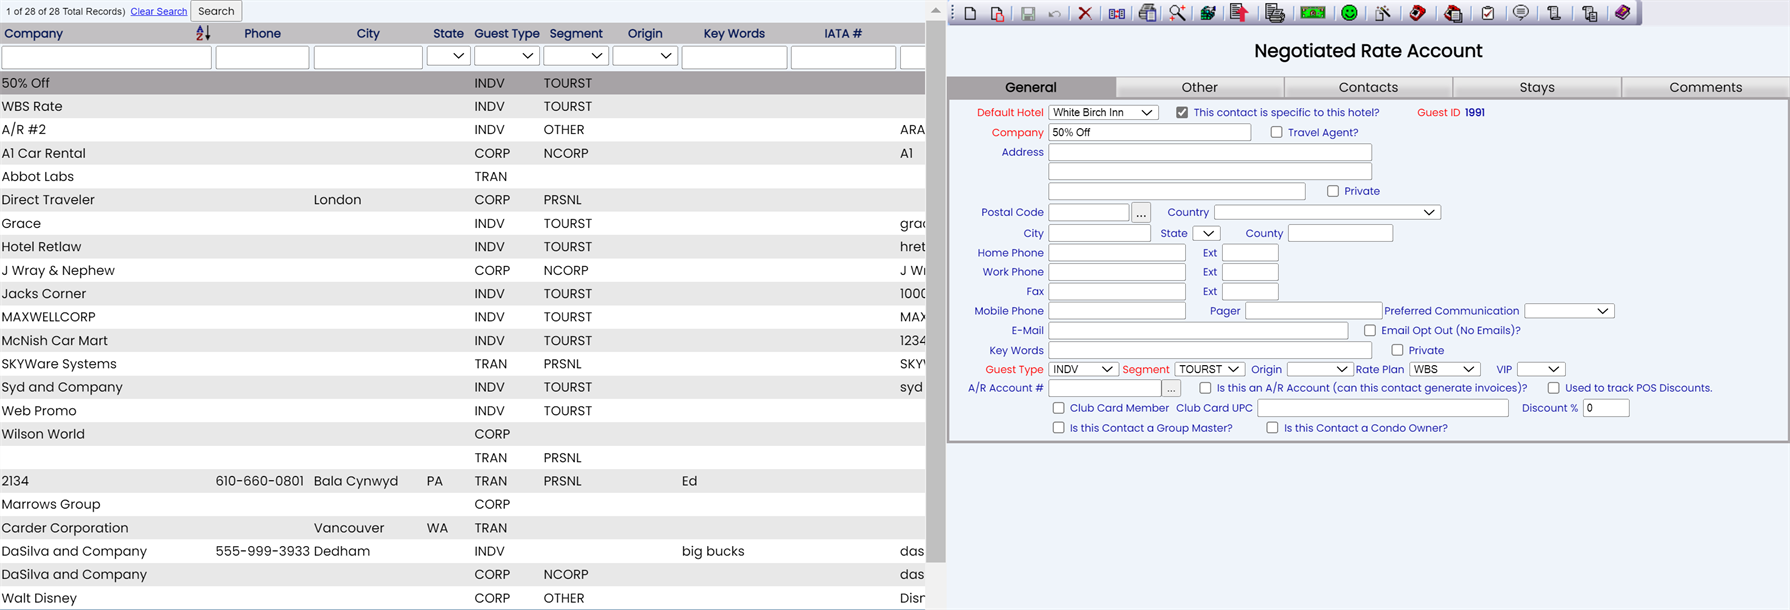The image size is (1790, 610).
Task: Expand the Rate Plan dropdown
Action: point(1444,369)
